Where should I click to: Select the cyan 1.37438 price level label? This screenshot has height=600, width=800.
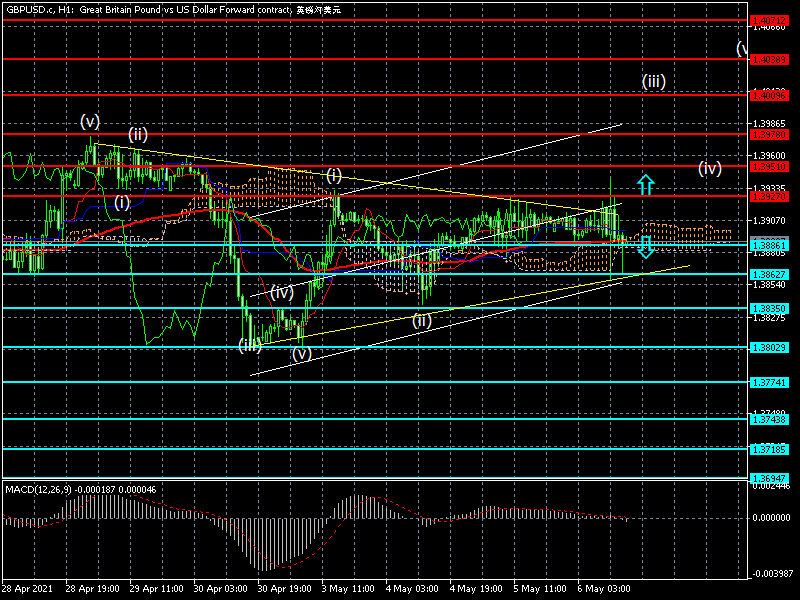[769, 419]
